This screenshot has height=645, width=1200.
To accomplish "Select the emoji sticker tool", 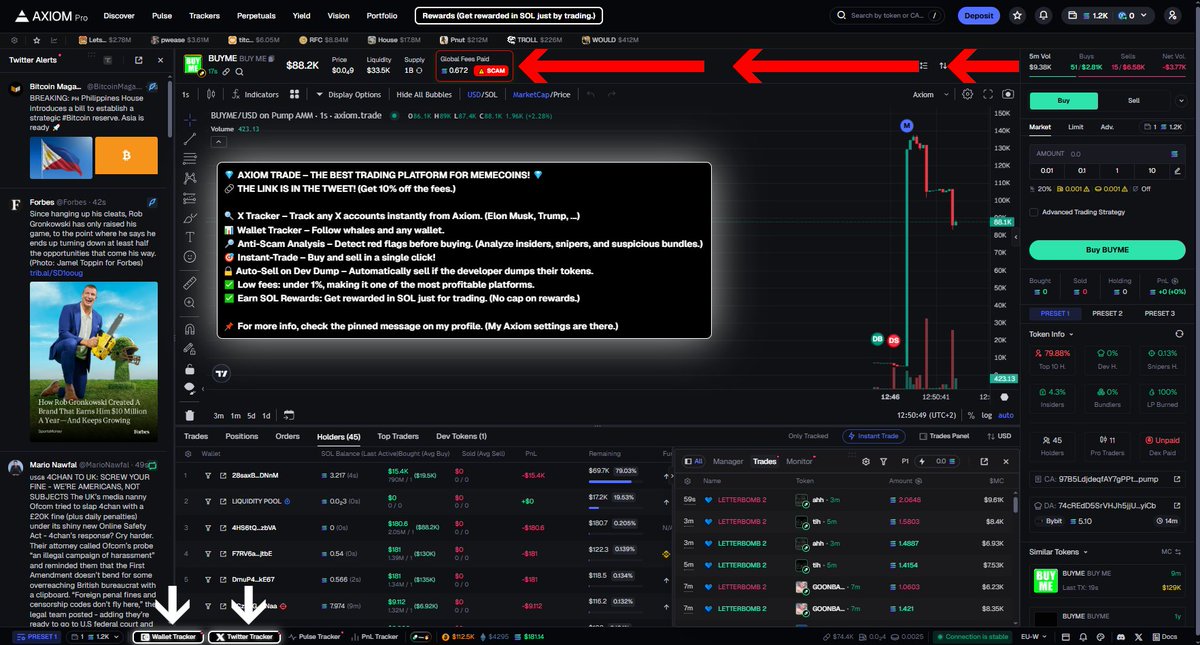I will click(x=190, y=256).
